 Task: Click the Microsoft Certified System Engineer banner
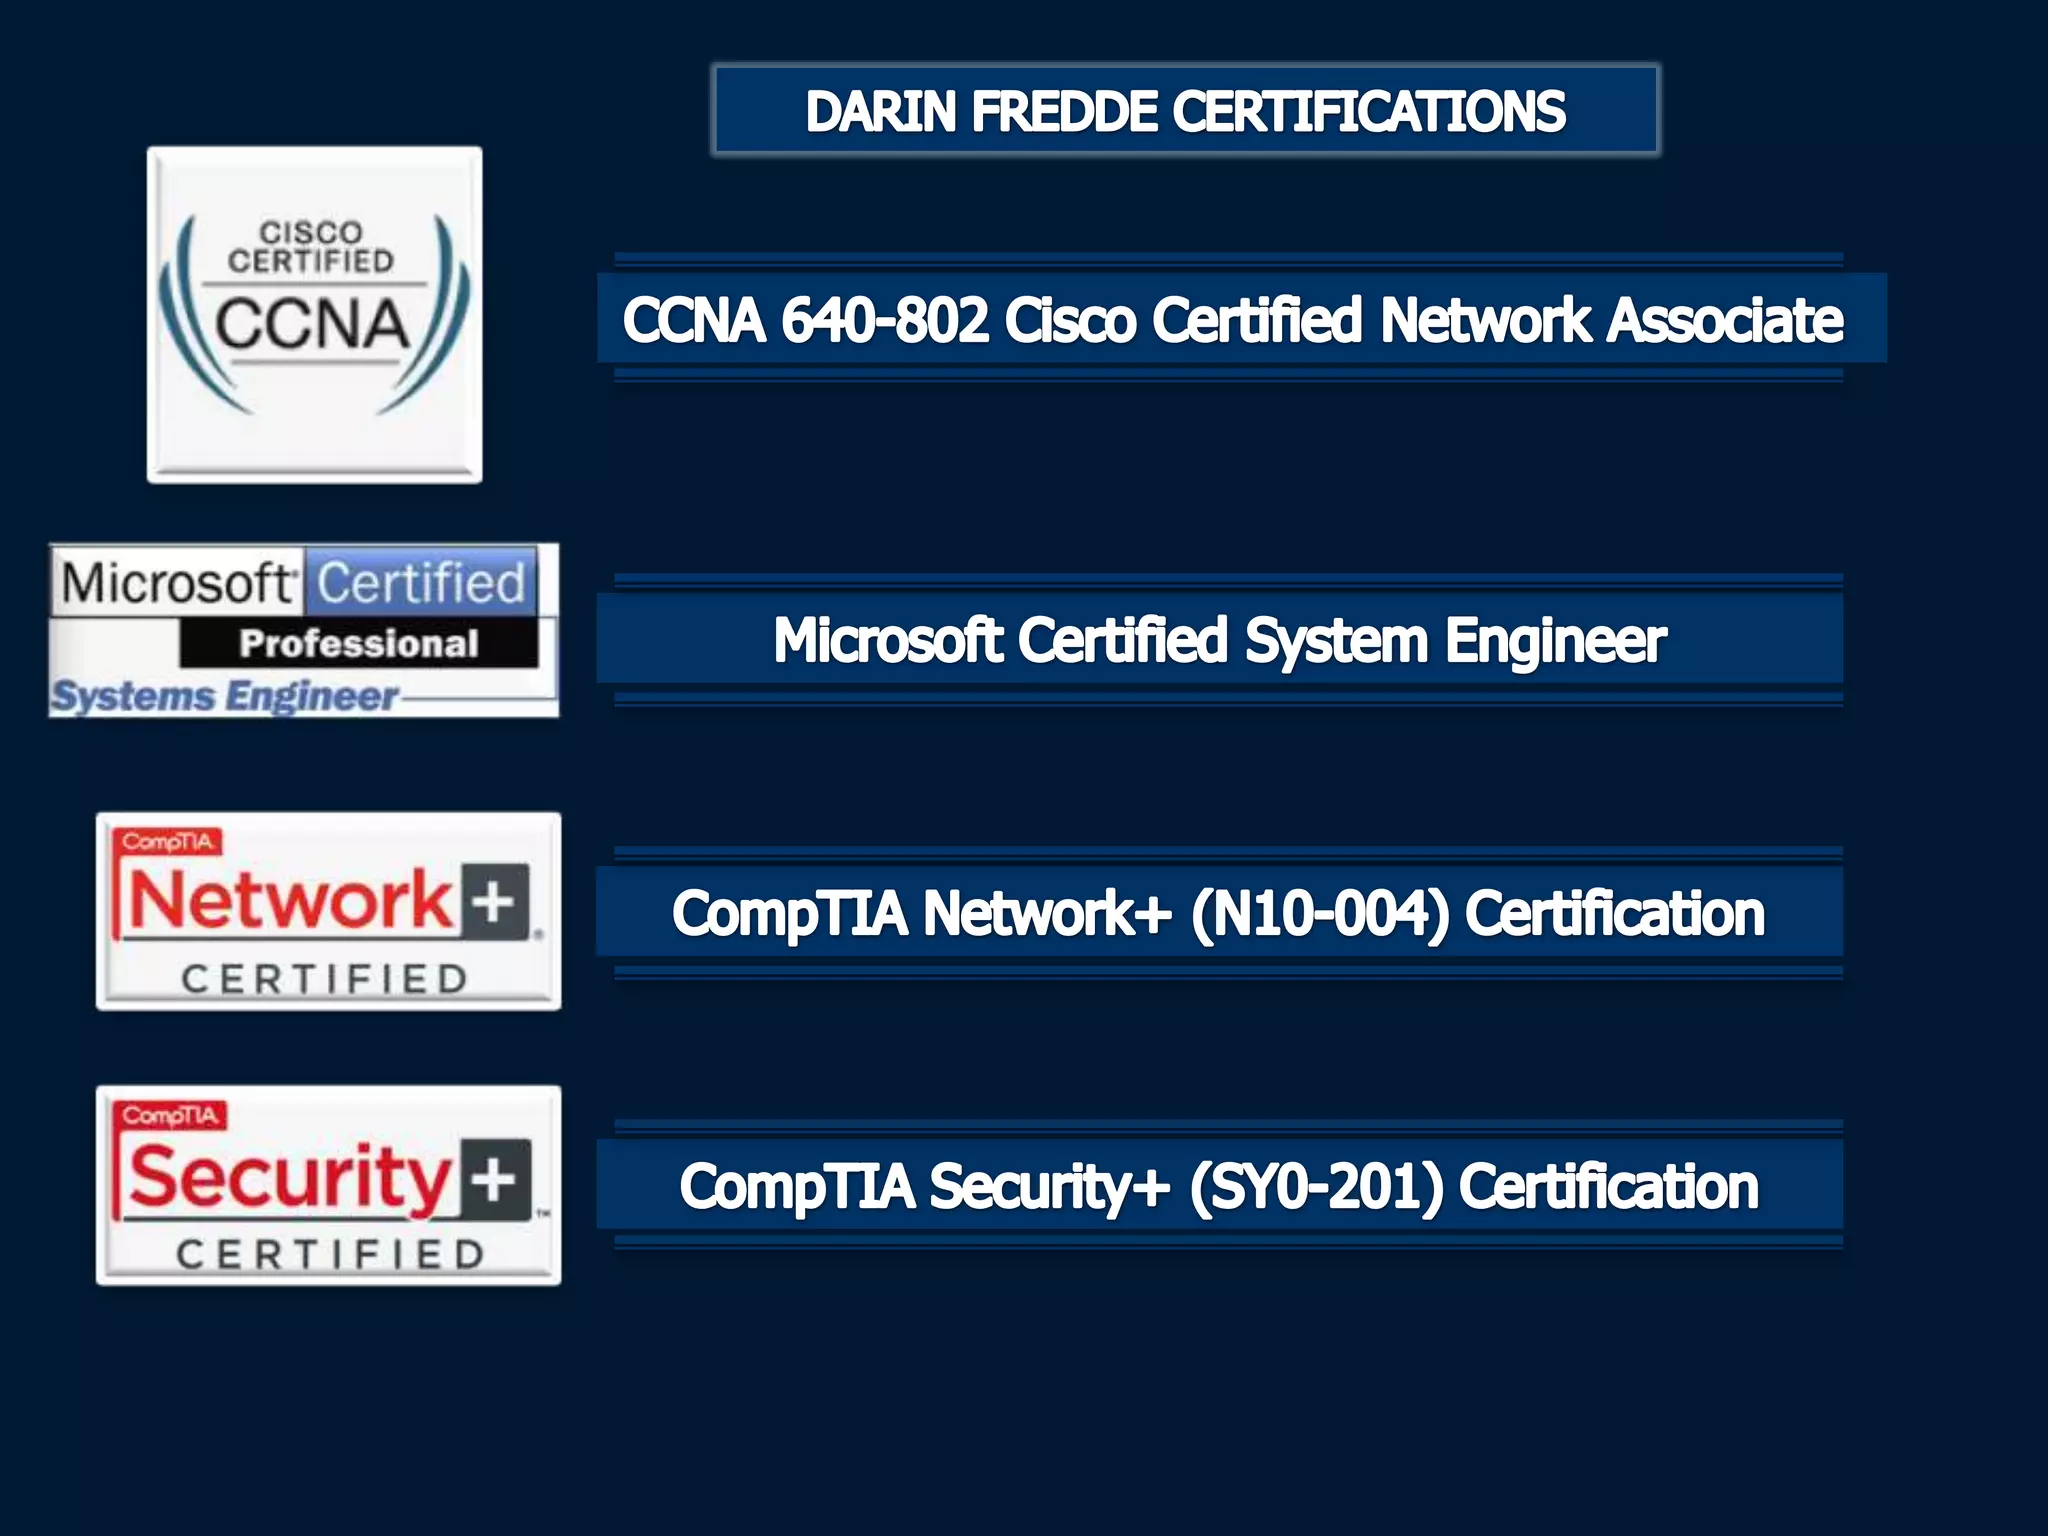pos(1219,640)
